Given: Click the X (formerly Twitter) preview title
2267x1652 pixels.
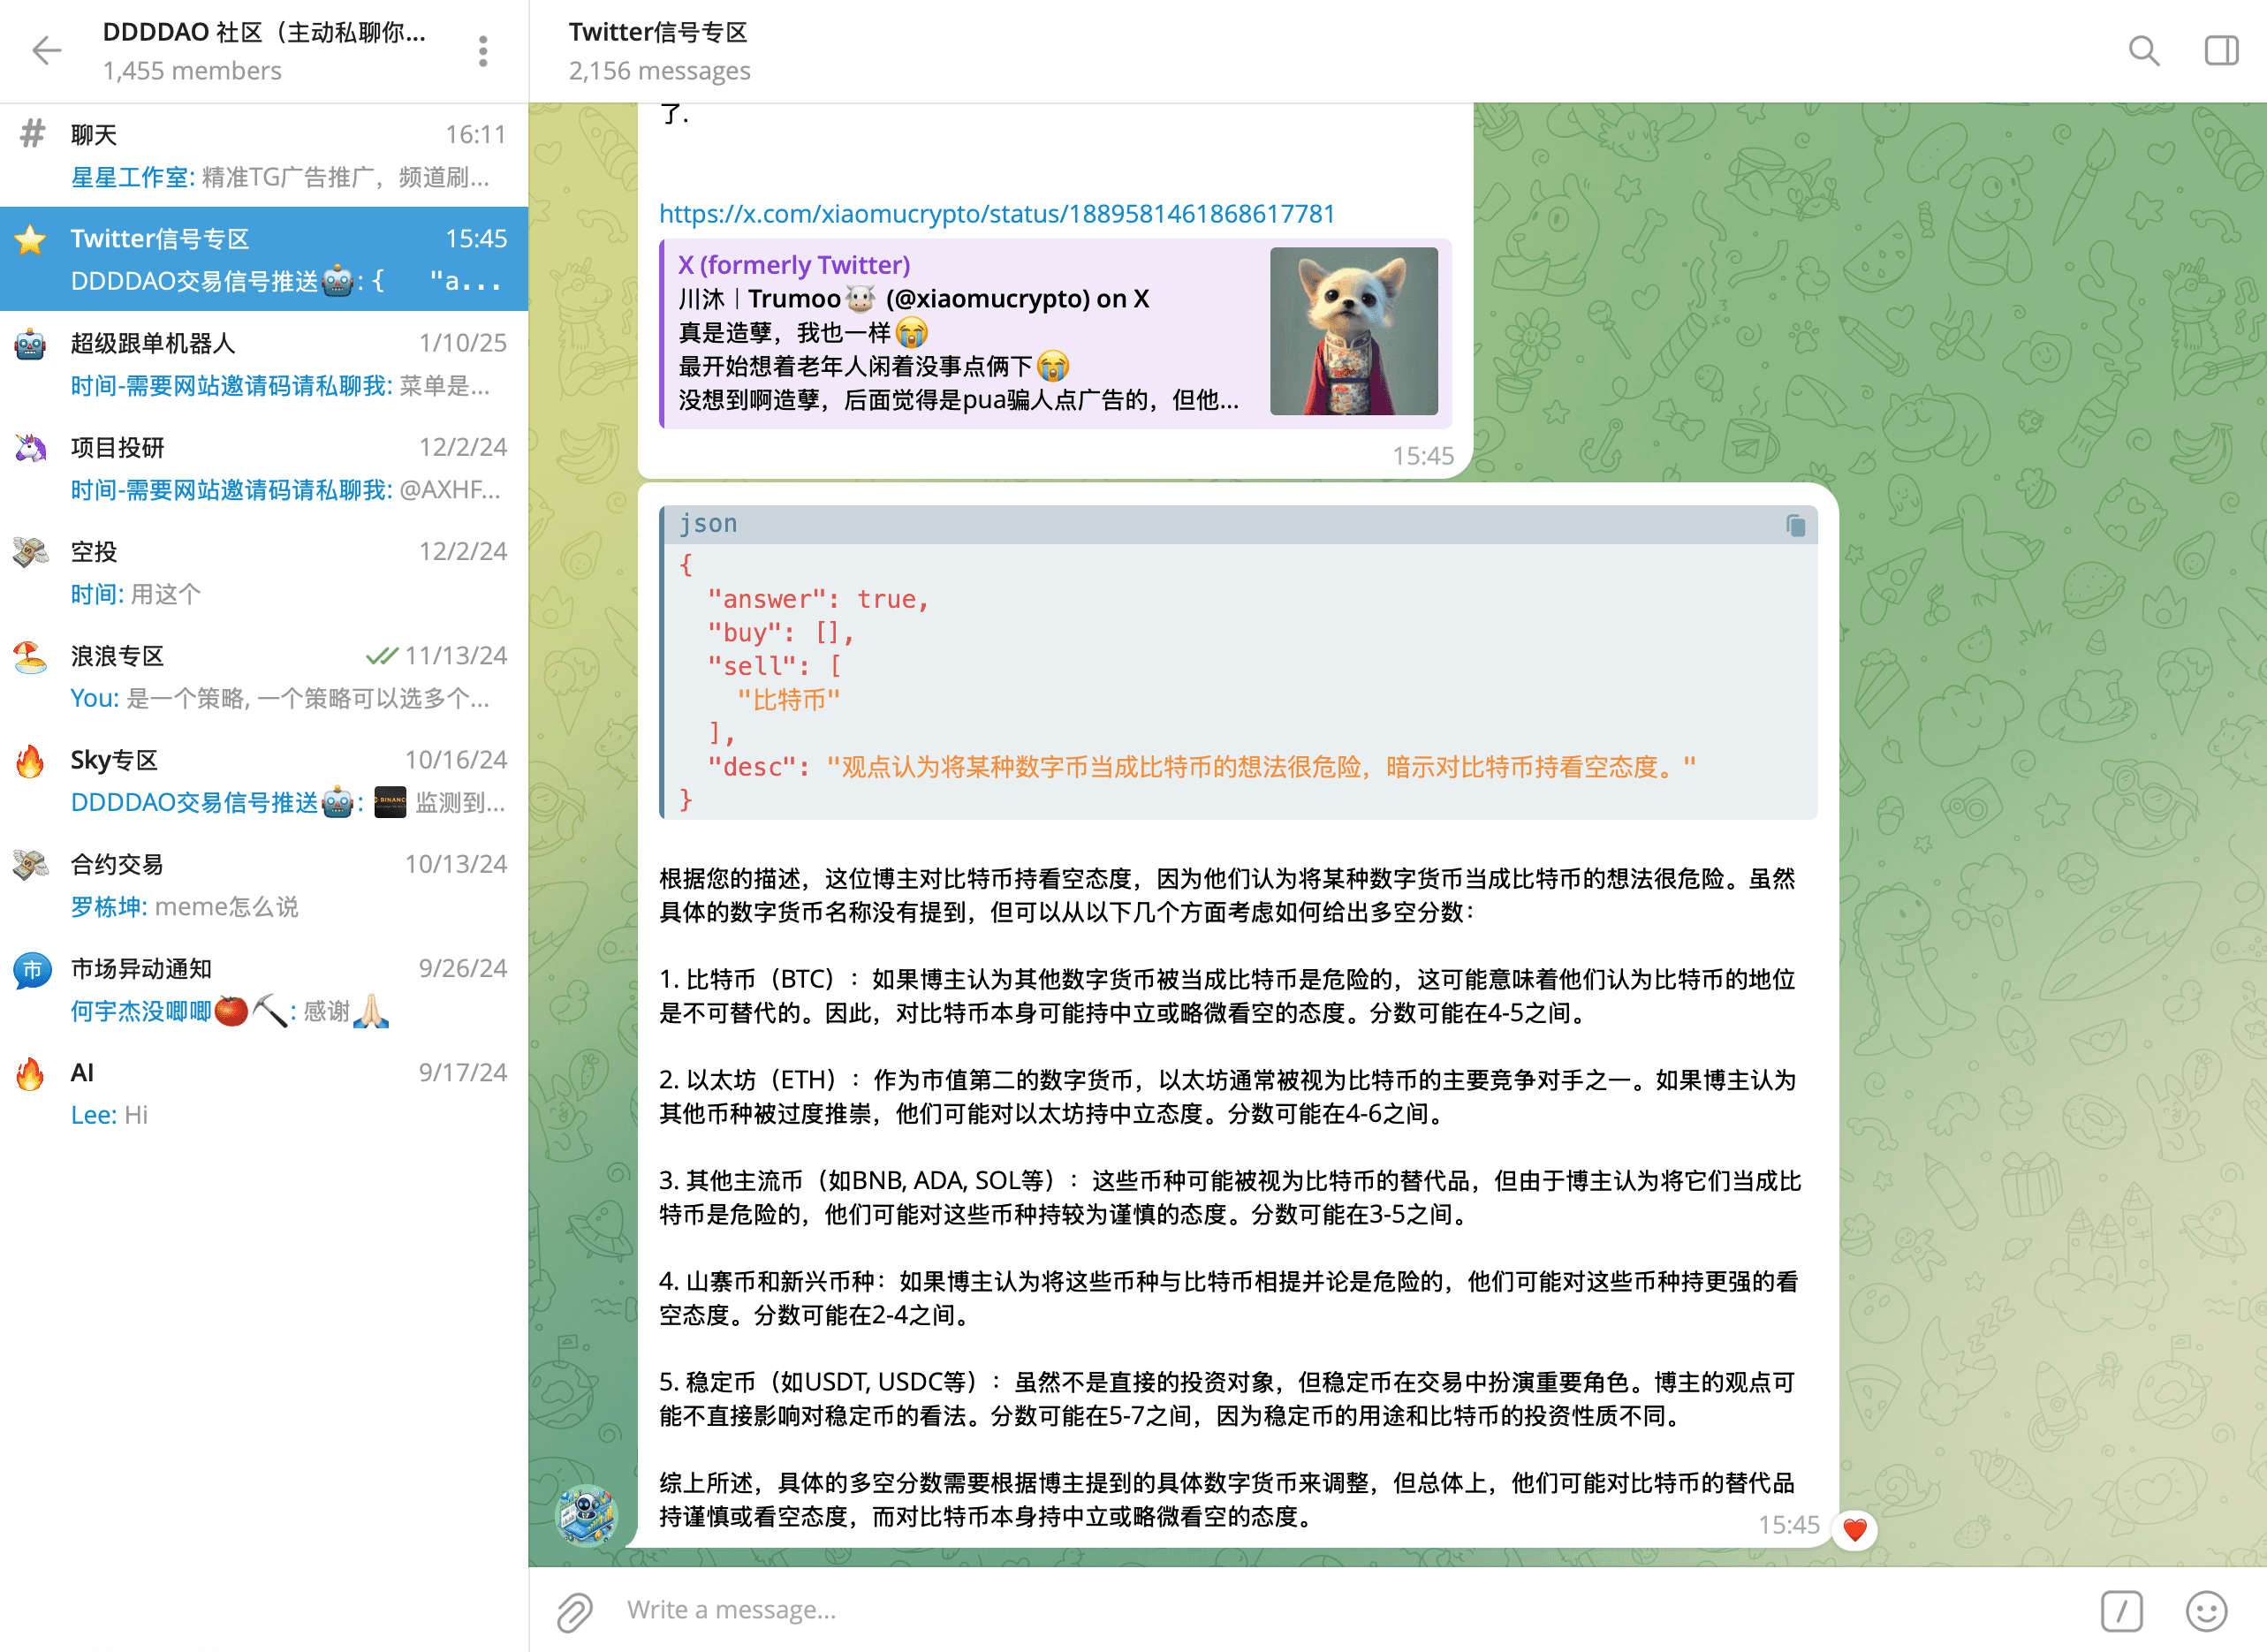Looking at the screenshot, I should click(x=794, y=265).
